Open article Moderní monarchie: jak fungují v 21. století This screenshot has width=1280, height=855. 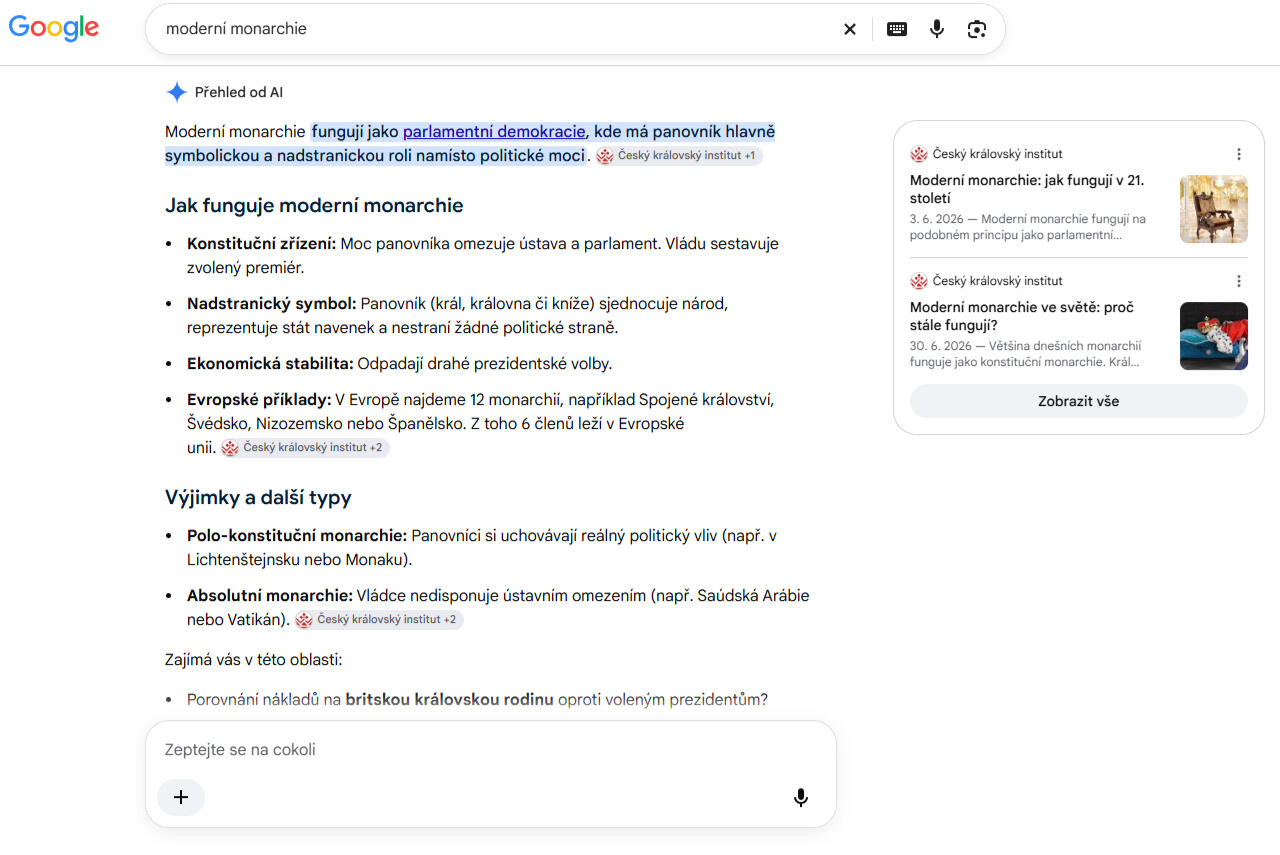1027,189
